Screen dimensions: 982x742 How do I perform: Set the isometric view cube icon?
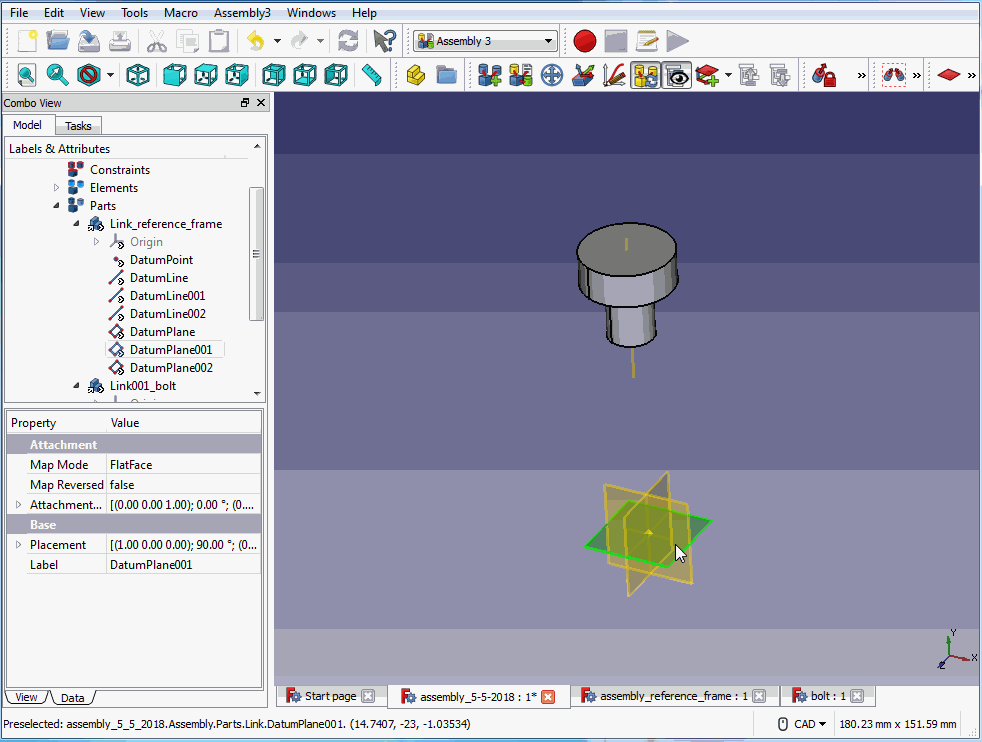[138, 75]
